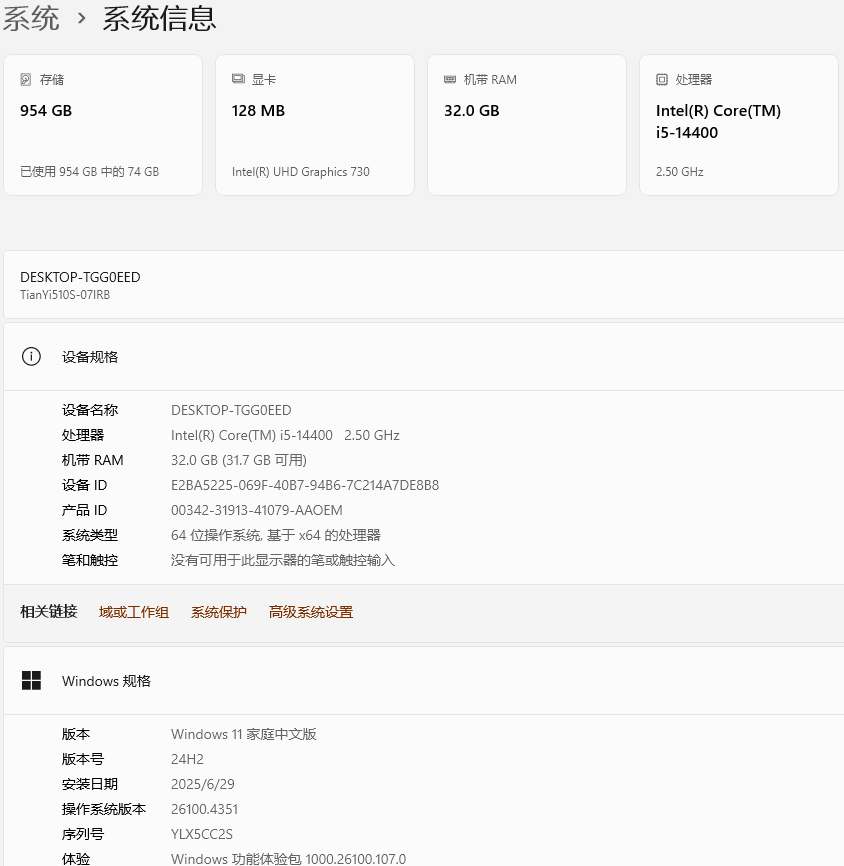Image resolution: width=844 pixels, height=866 pixels.
Task: Click the 已使用 954 GB 中的 74 GB text
Action: (x=89, y=172)
